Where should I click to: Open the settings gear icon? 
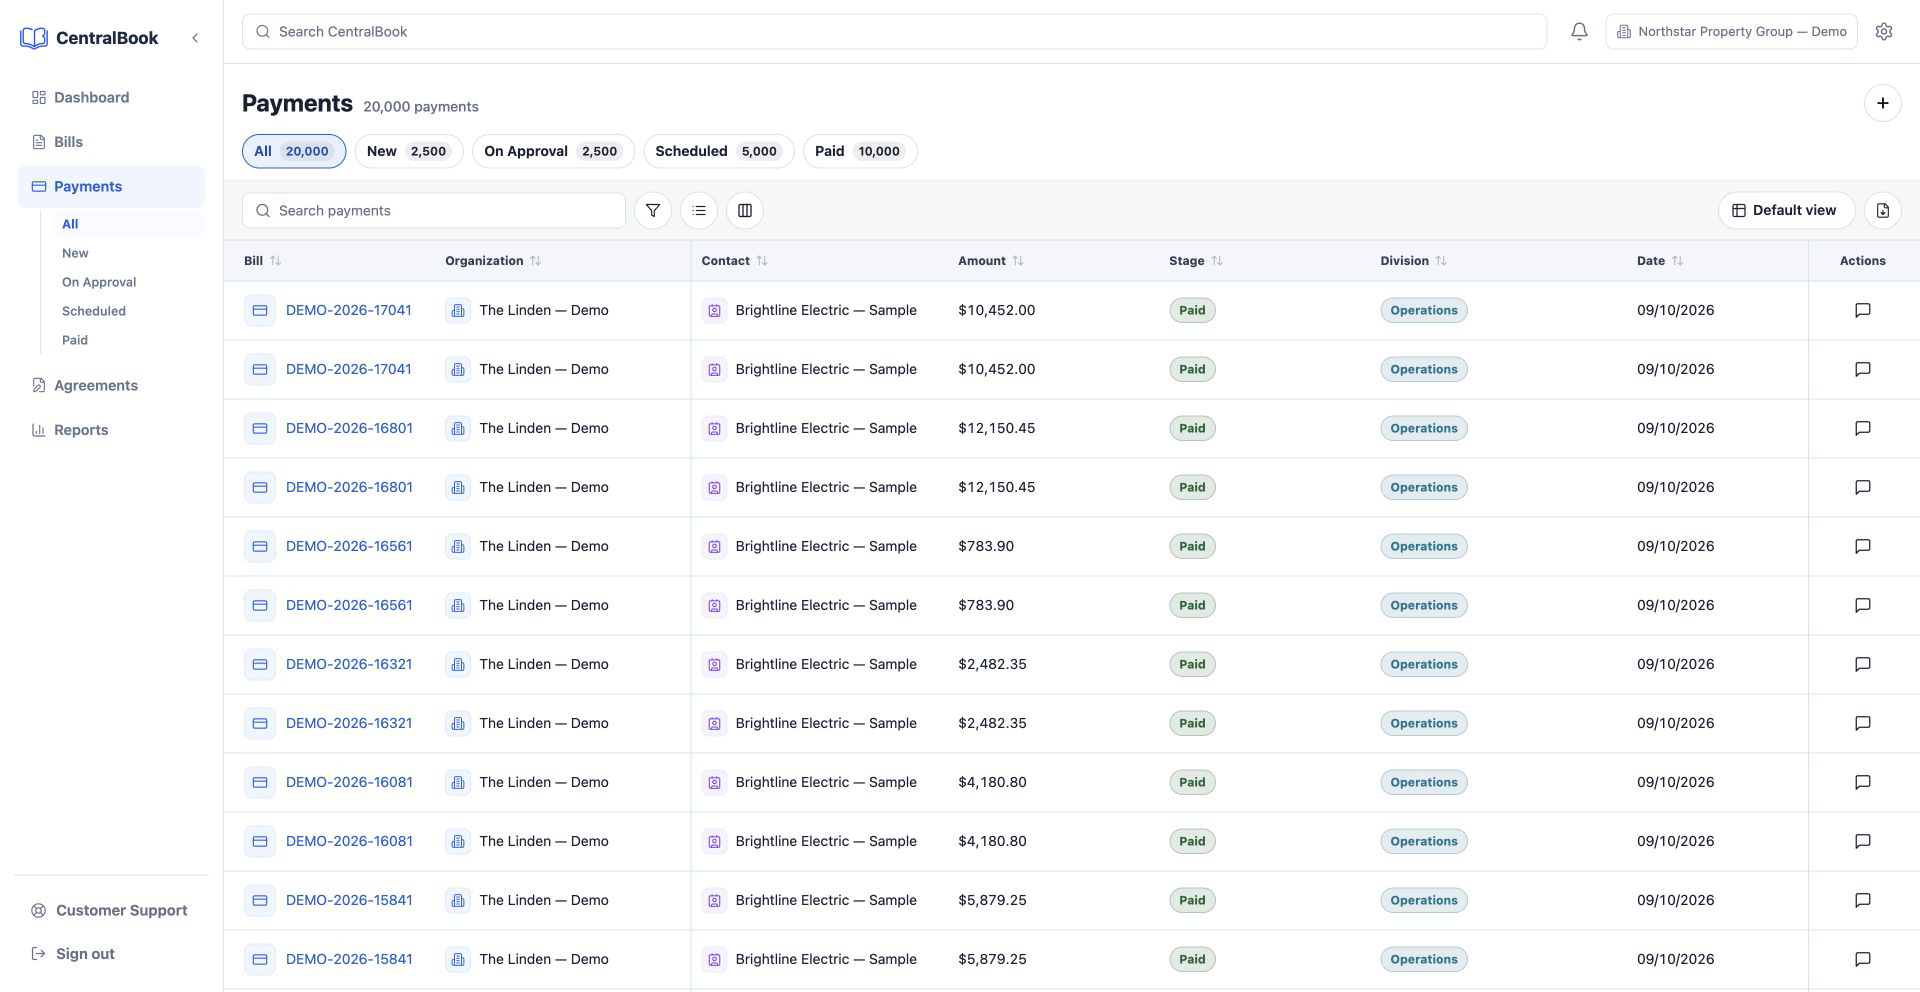pos(1884,31)
